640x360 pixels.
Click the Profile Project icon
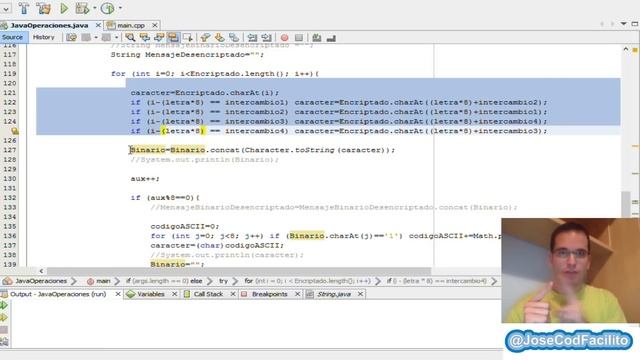[x=107, y=8]
